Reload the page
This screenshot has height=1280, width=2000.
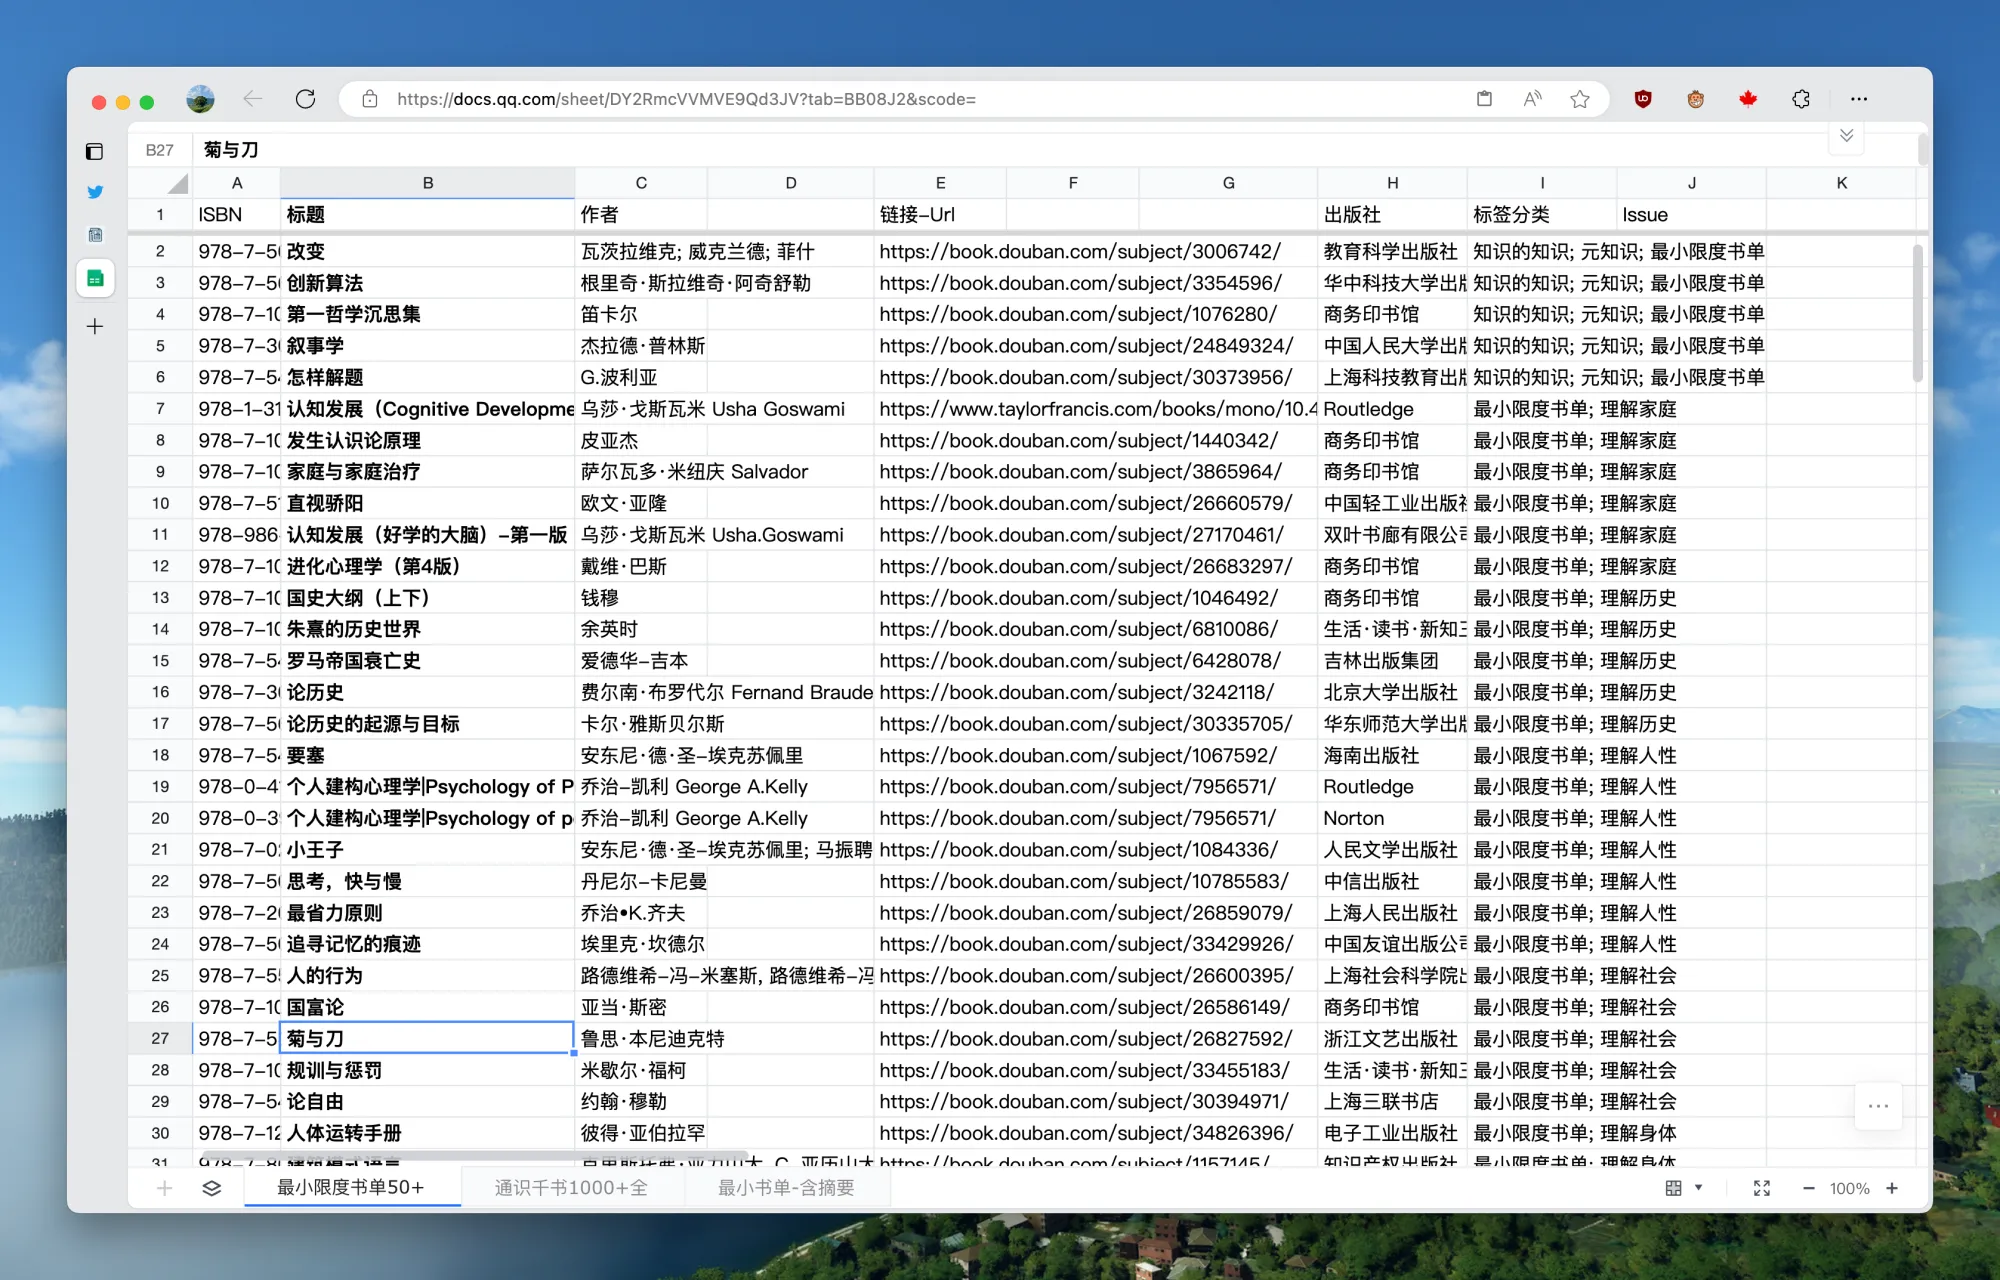pyautogui.click(x=306, y=99)
